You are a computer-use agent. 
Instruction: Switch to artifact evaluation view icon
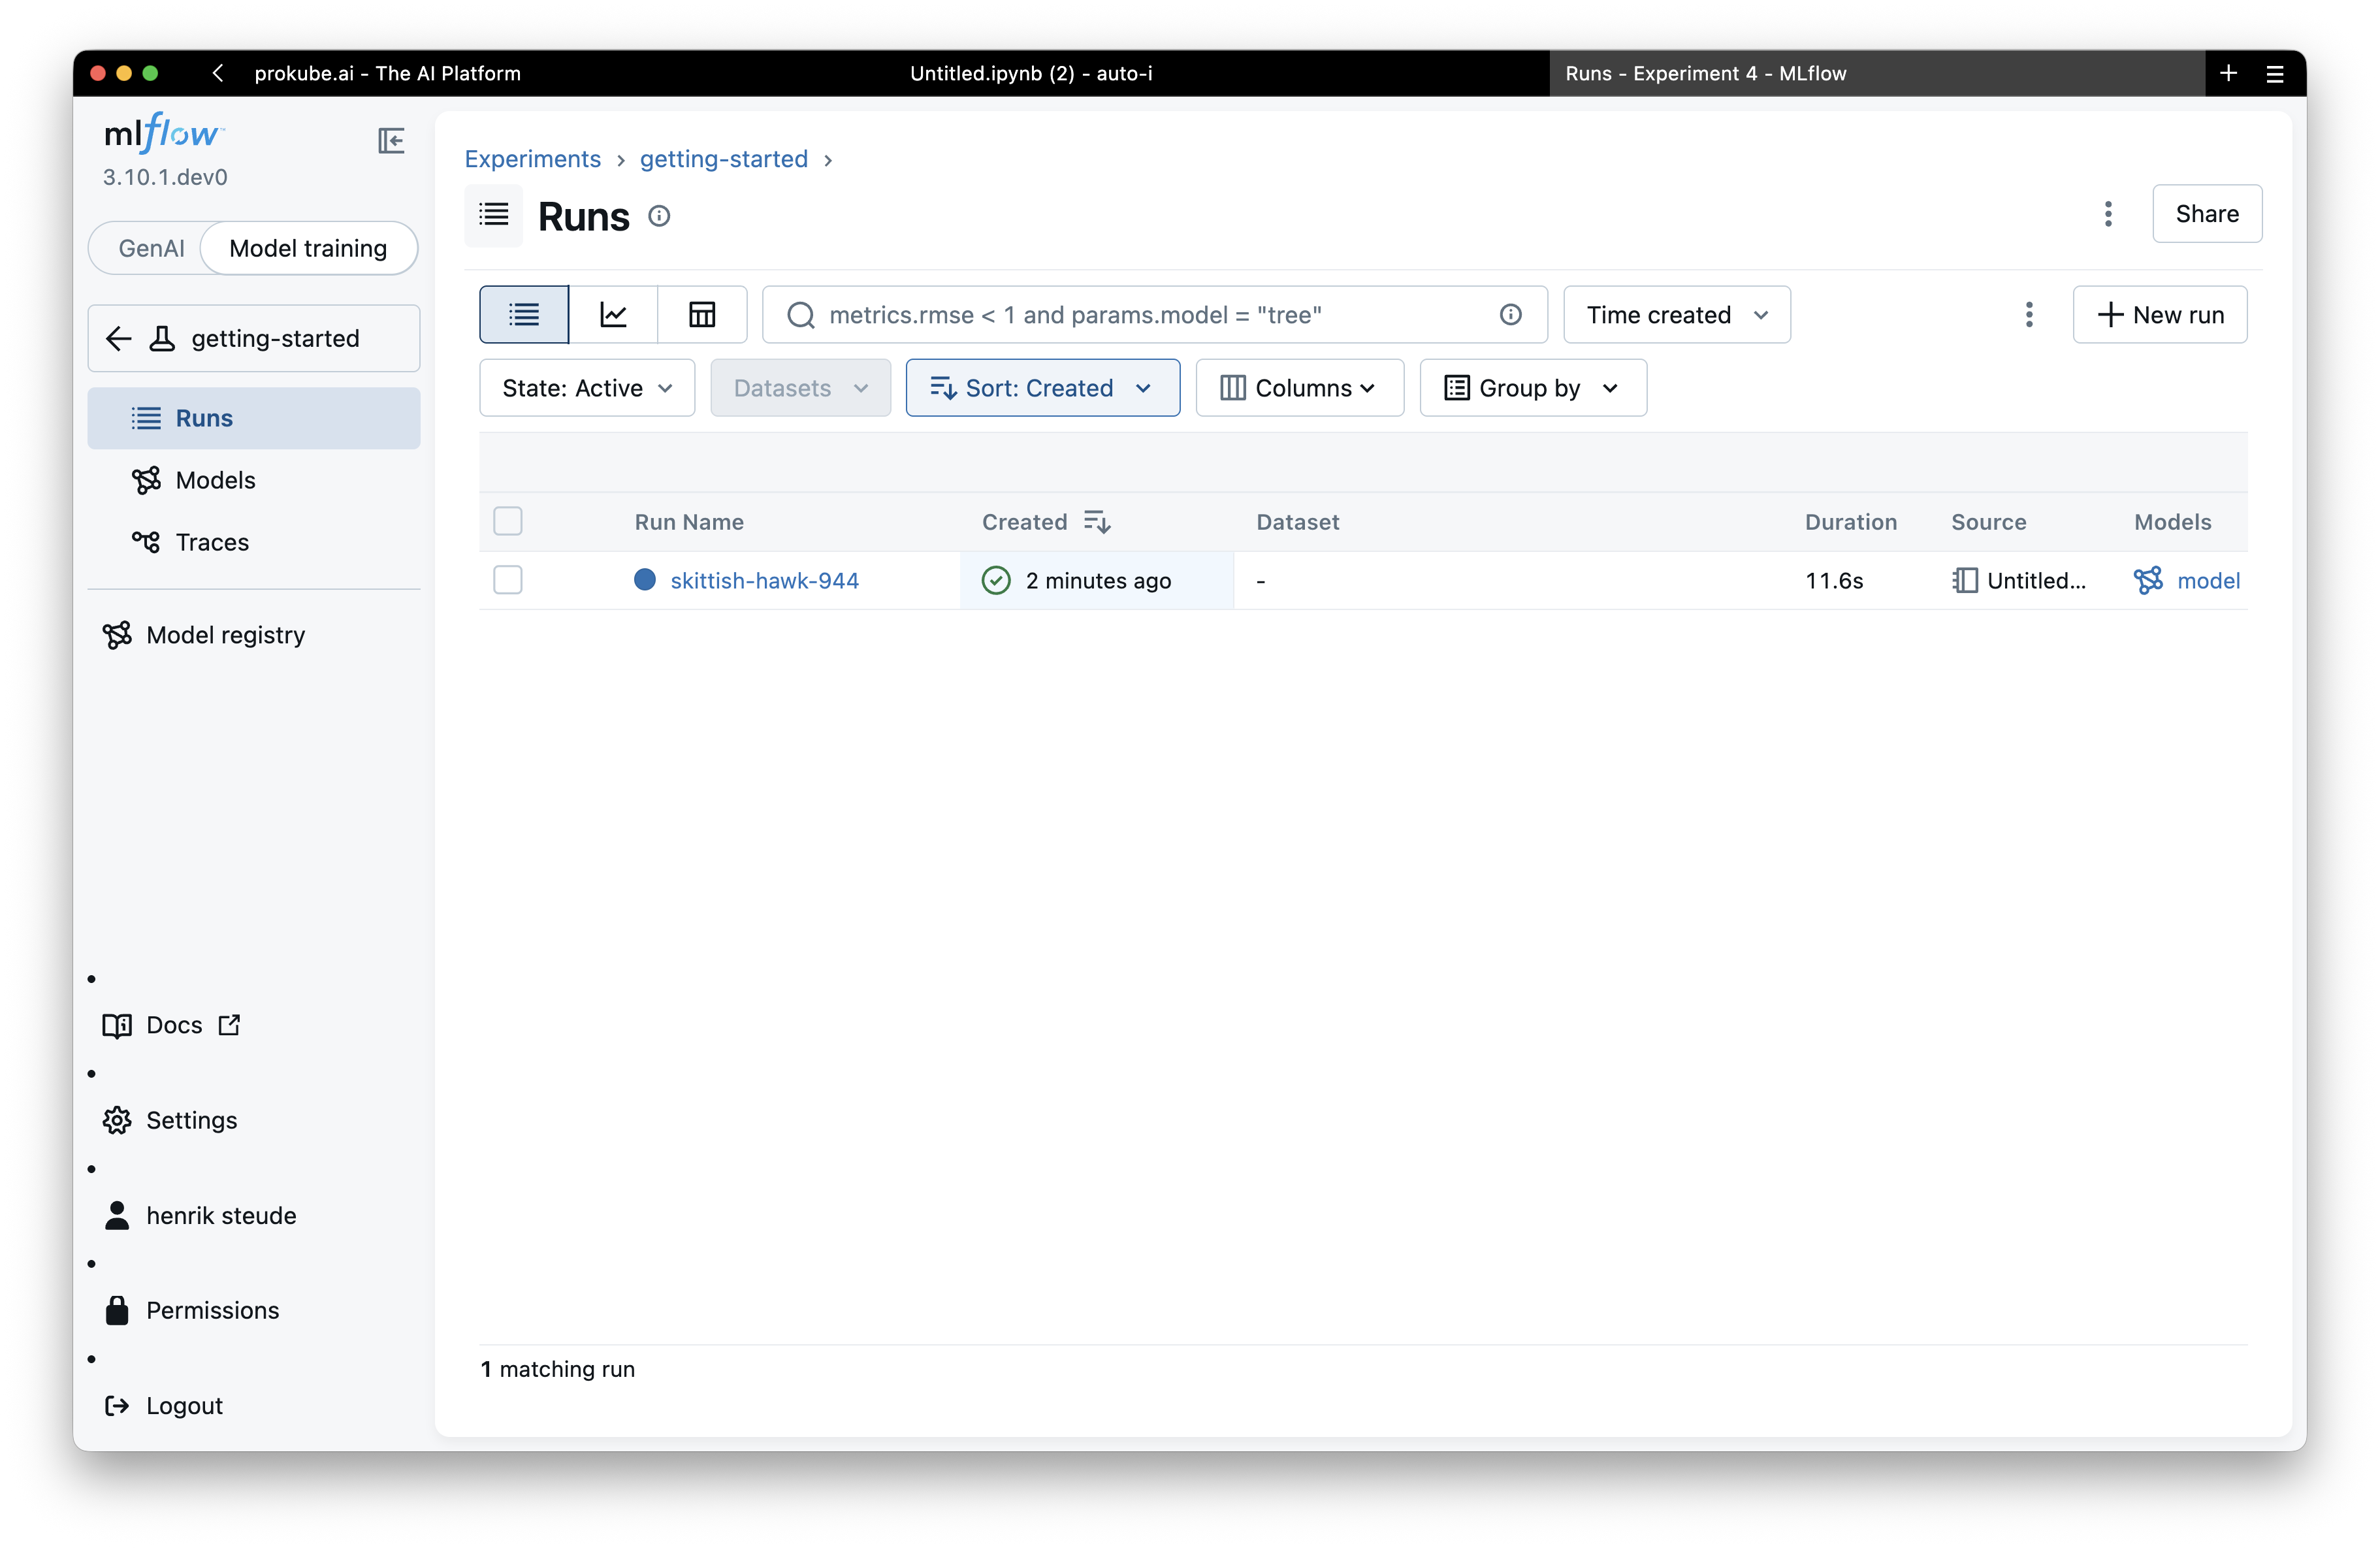[702, 315]
